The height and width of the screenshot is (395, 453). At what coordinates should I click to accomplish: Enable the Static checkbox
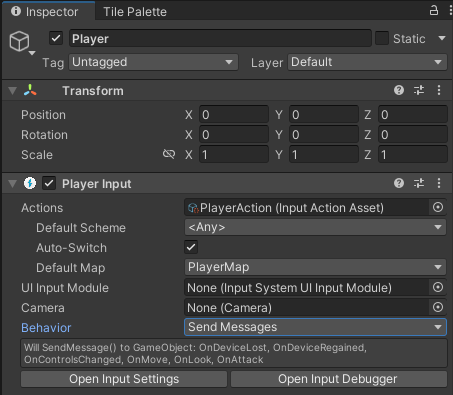click(x=382, y=38)
